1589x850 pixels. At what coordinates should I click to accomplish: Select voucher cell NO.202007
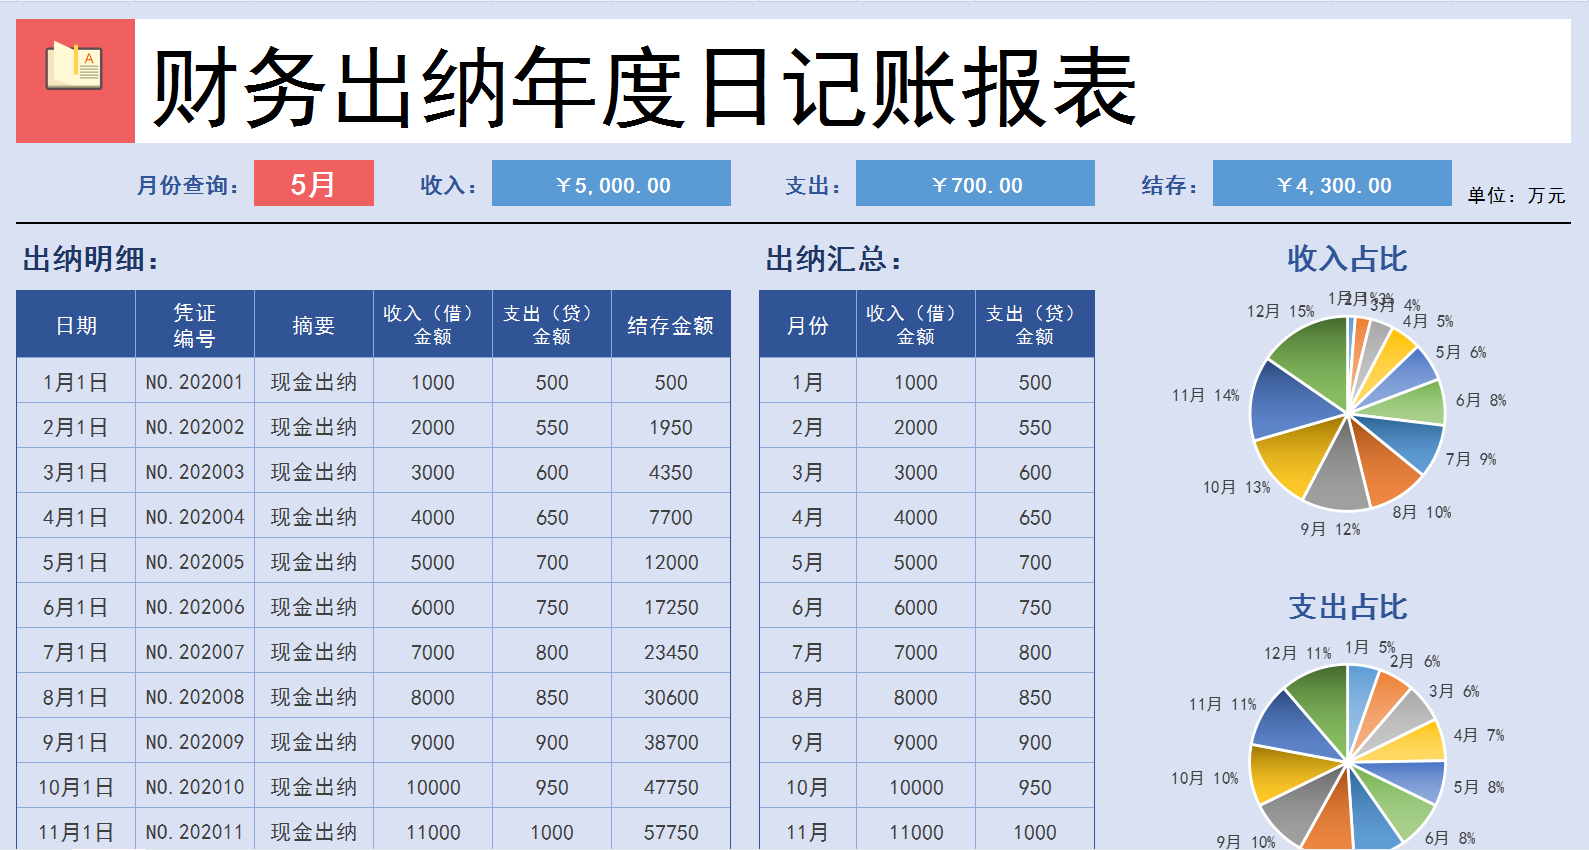pyautogui.click(x=195, y=652)
